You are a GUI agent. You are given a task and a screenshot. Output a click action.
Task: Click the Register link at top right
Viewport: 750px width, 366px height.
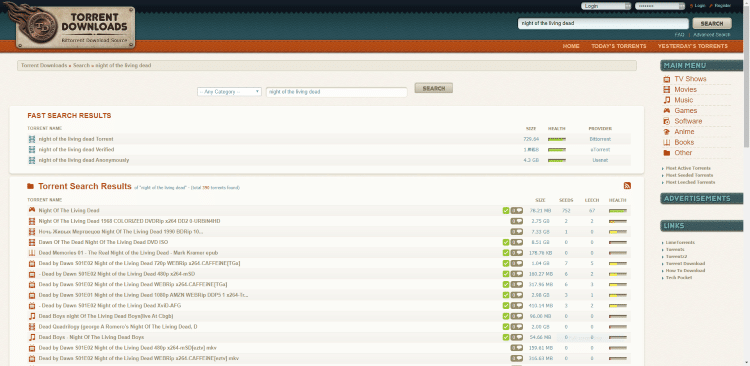(722, 6)
